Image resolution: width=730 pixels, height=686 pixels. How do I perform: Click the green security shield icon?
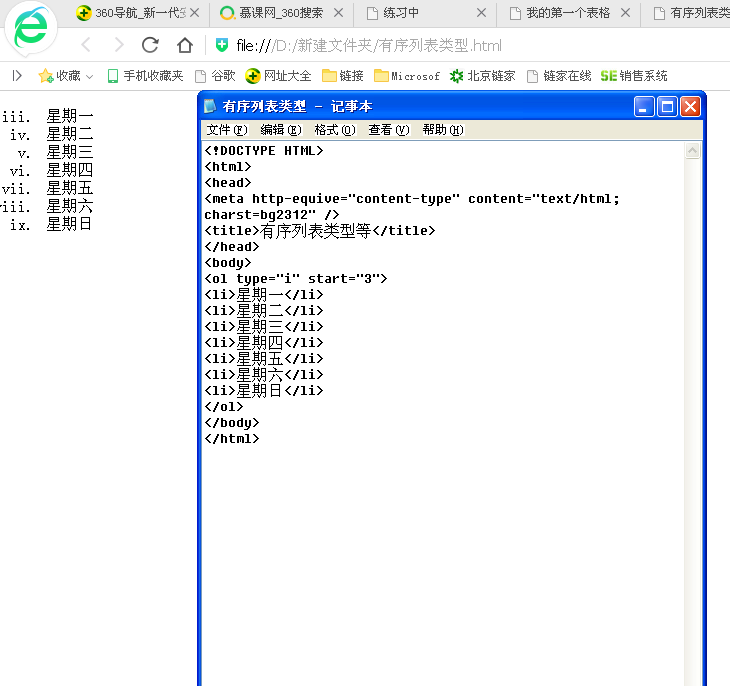222,45
